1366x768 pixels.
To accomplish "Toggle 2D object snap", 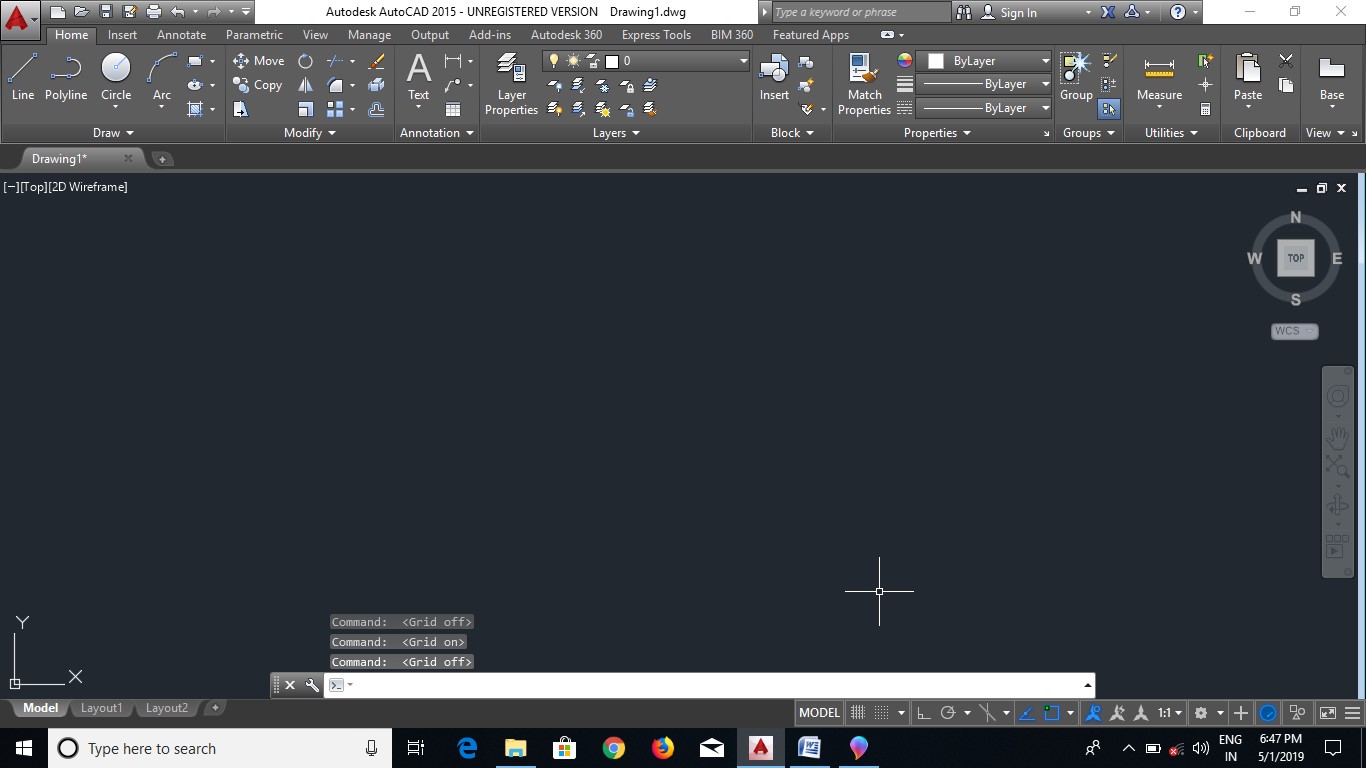I will click(x=1051, y=713).
